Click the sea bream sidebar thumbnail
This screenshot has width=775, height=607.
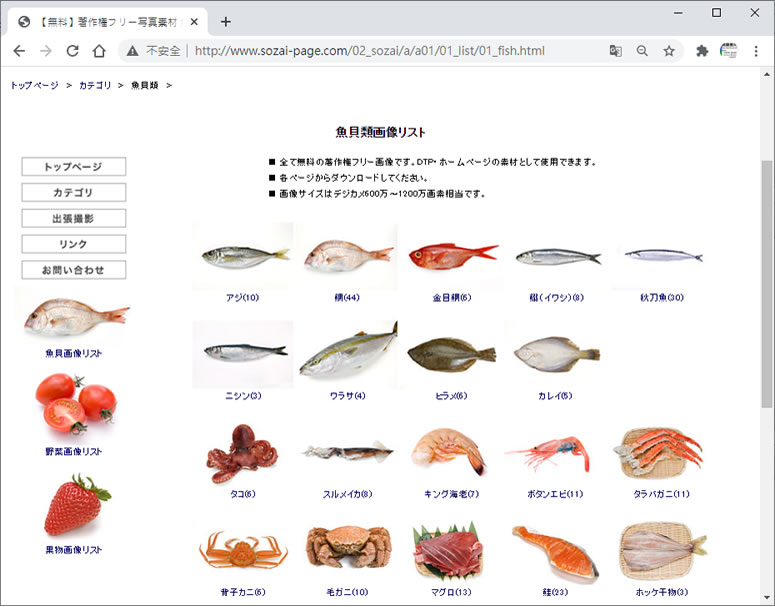(74, 316)
